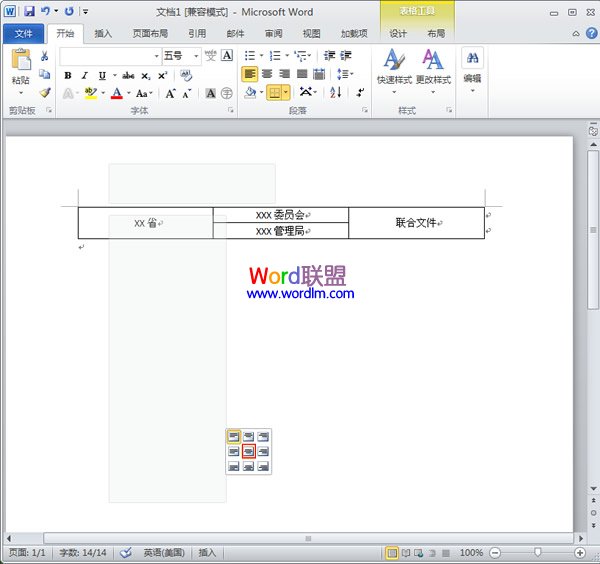Open the 文件 file tab
The image size is (600, 564).
(23, 34)
